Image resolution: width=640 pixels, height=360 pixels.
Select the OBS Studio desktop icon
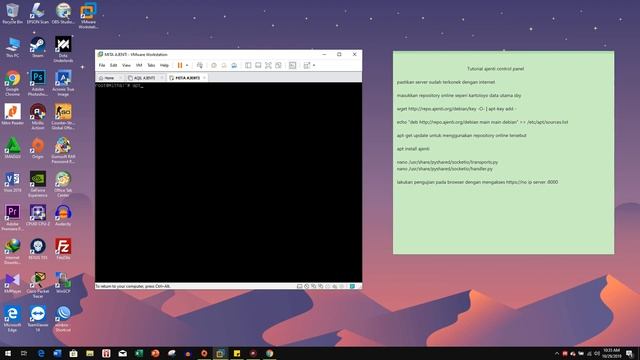coord(63,14)
